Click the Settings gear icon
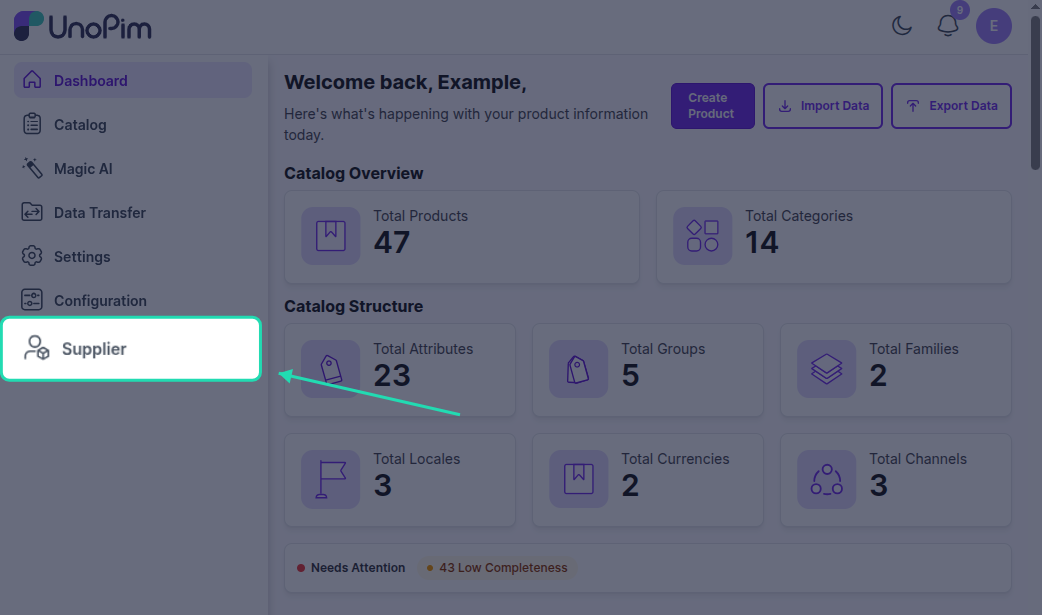The height and width of the screenshot is (615, 1042). 32,256
